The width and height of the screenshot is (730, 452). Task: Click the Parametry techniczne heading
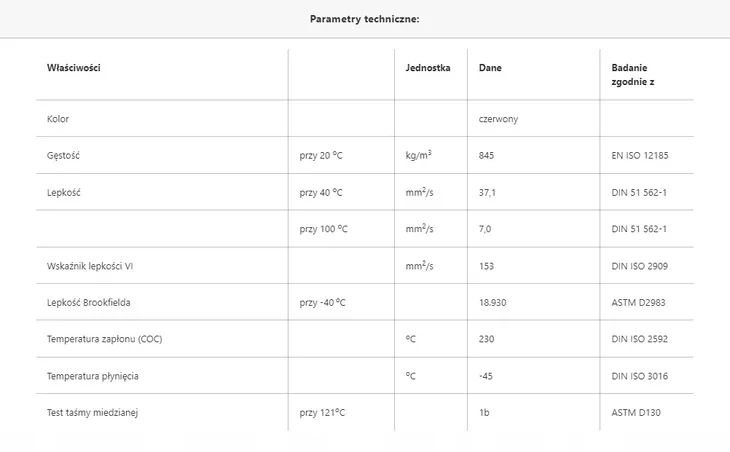tap(365, 19)
